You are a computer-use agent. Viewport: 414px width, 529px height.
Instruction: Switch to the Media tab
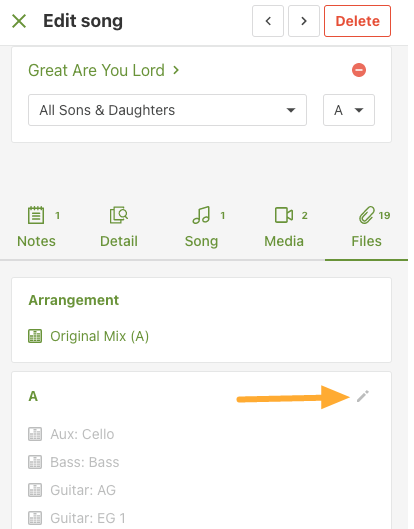pyautogui.click(x=285, y=227)
